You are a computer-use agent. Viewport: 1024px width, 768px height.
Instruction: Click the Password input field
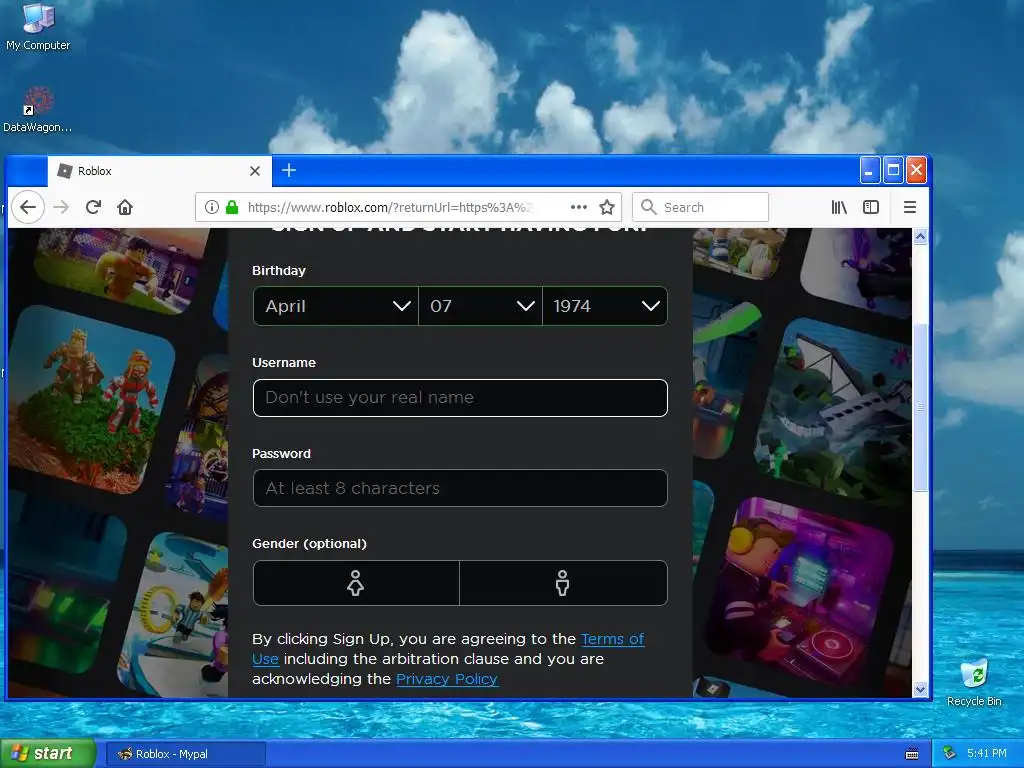tap(460, 488)
